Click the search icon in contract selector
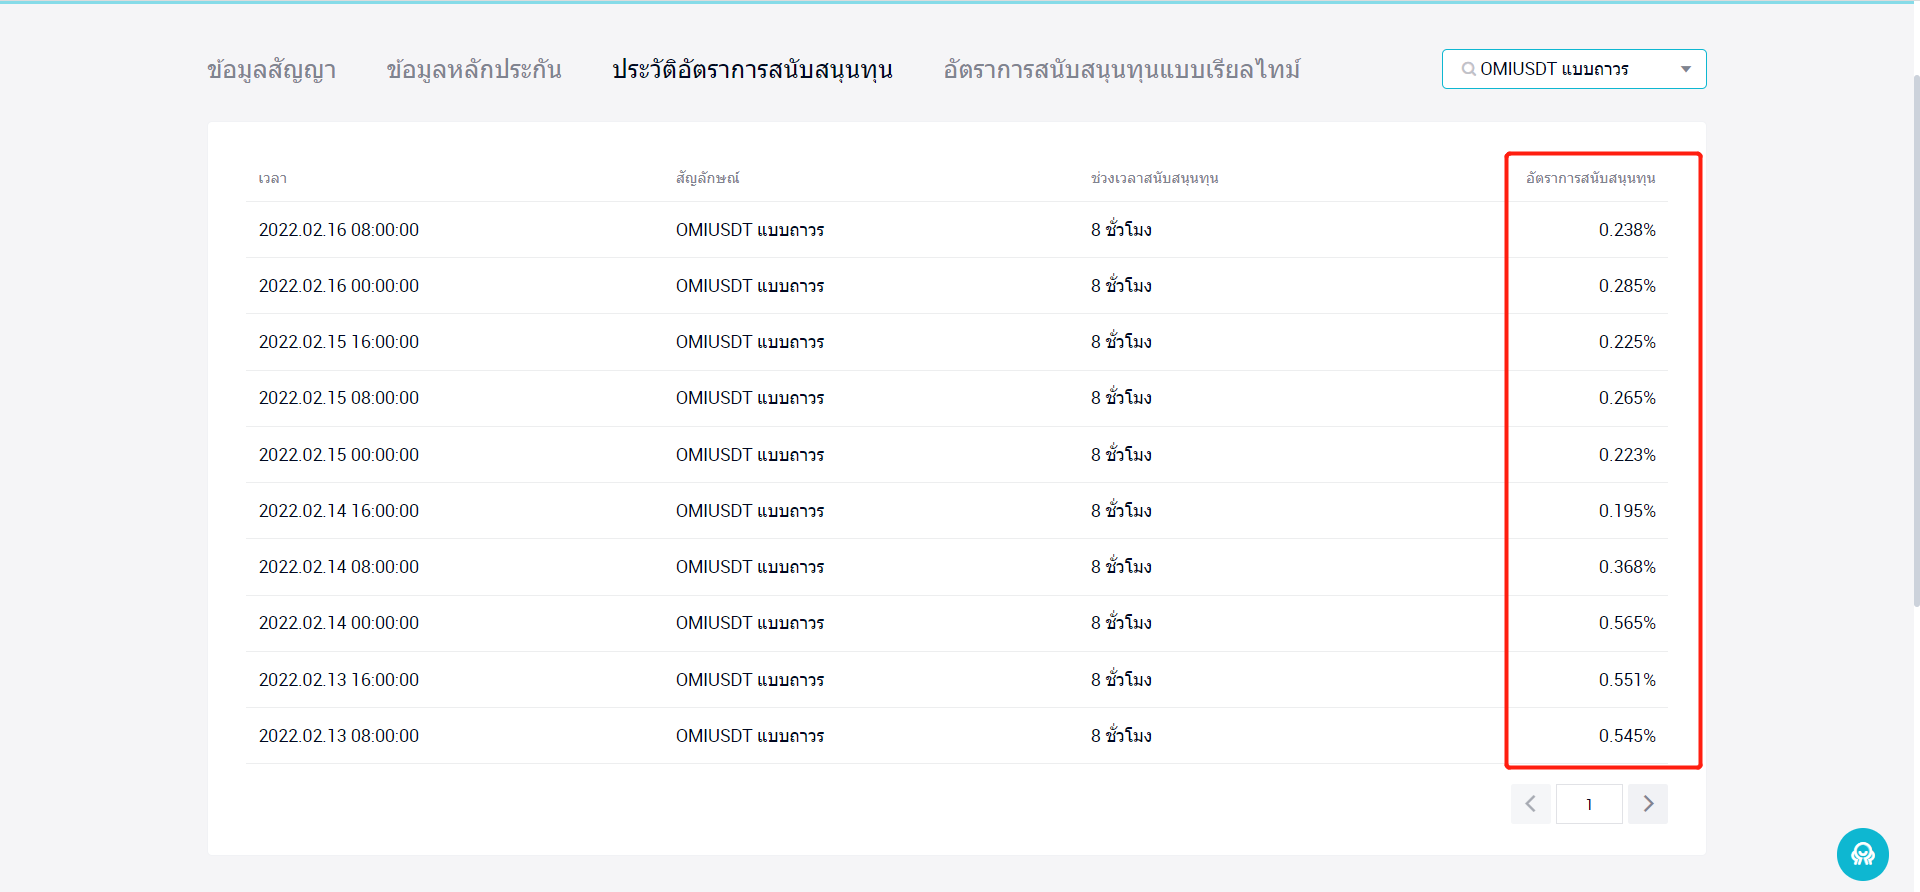 [x=1468, y=69]
